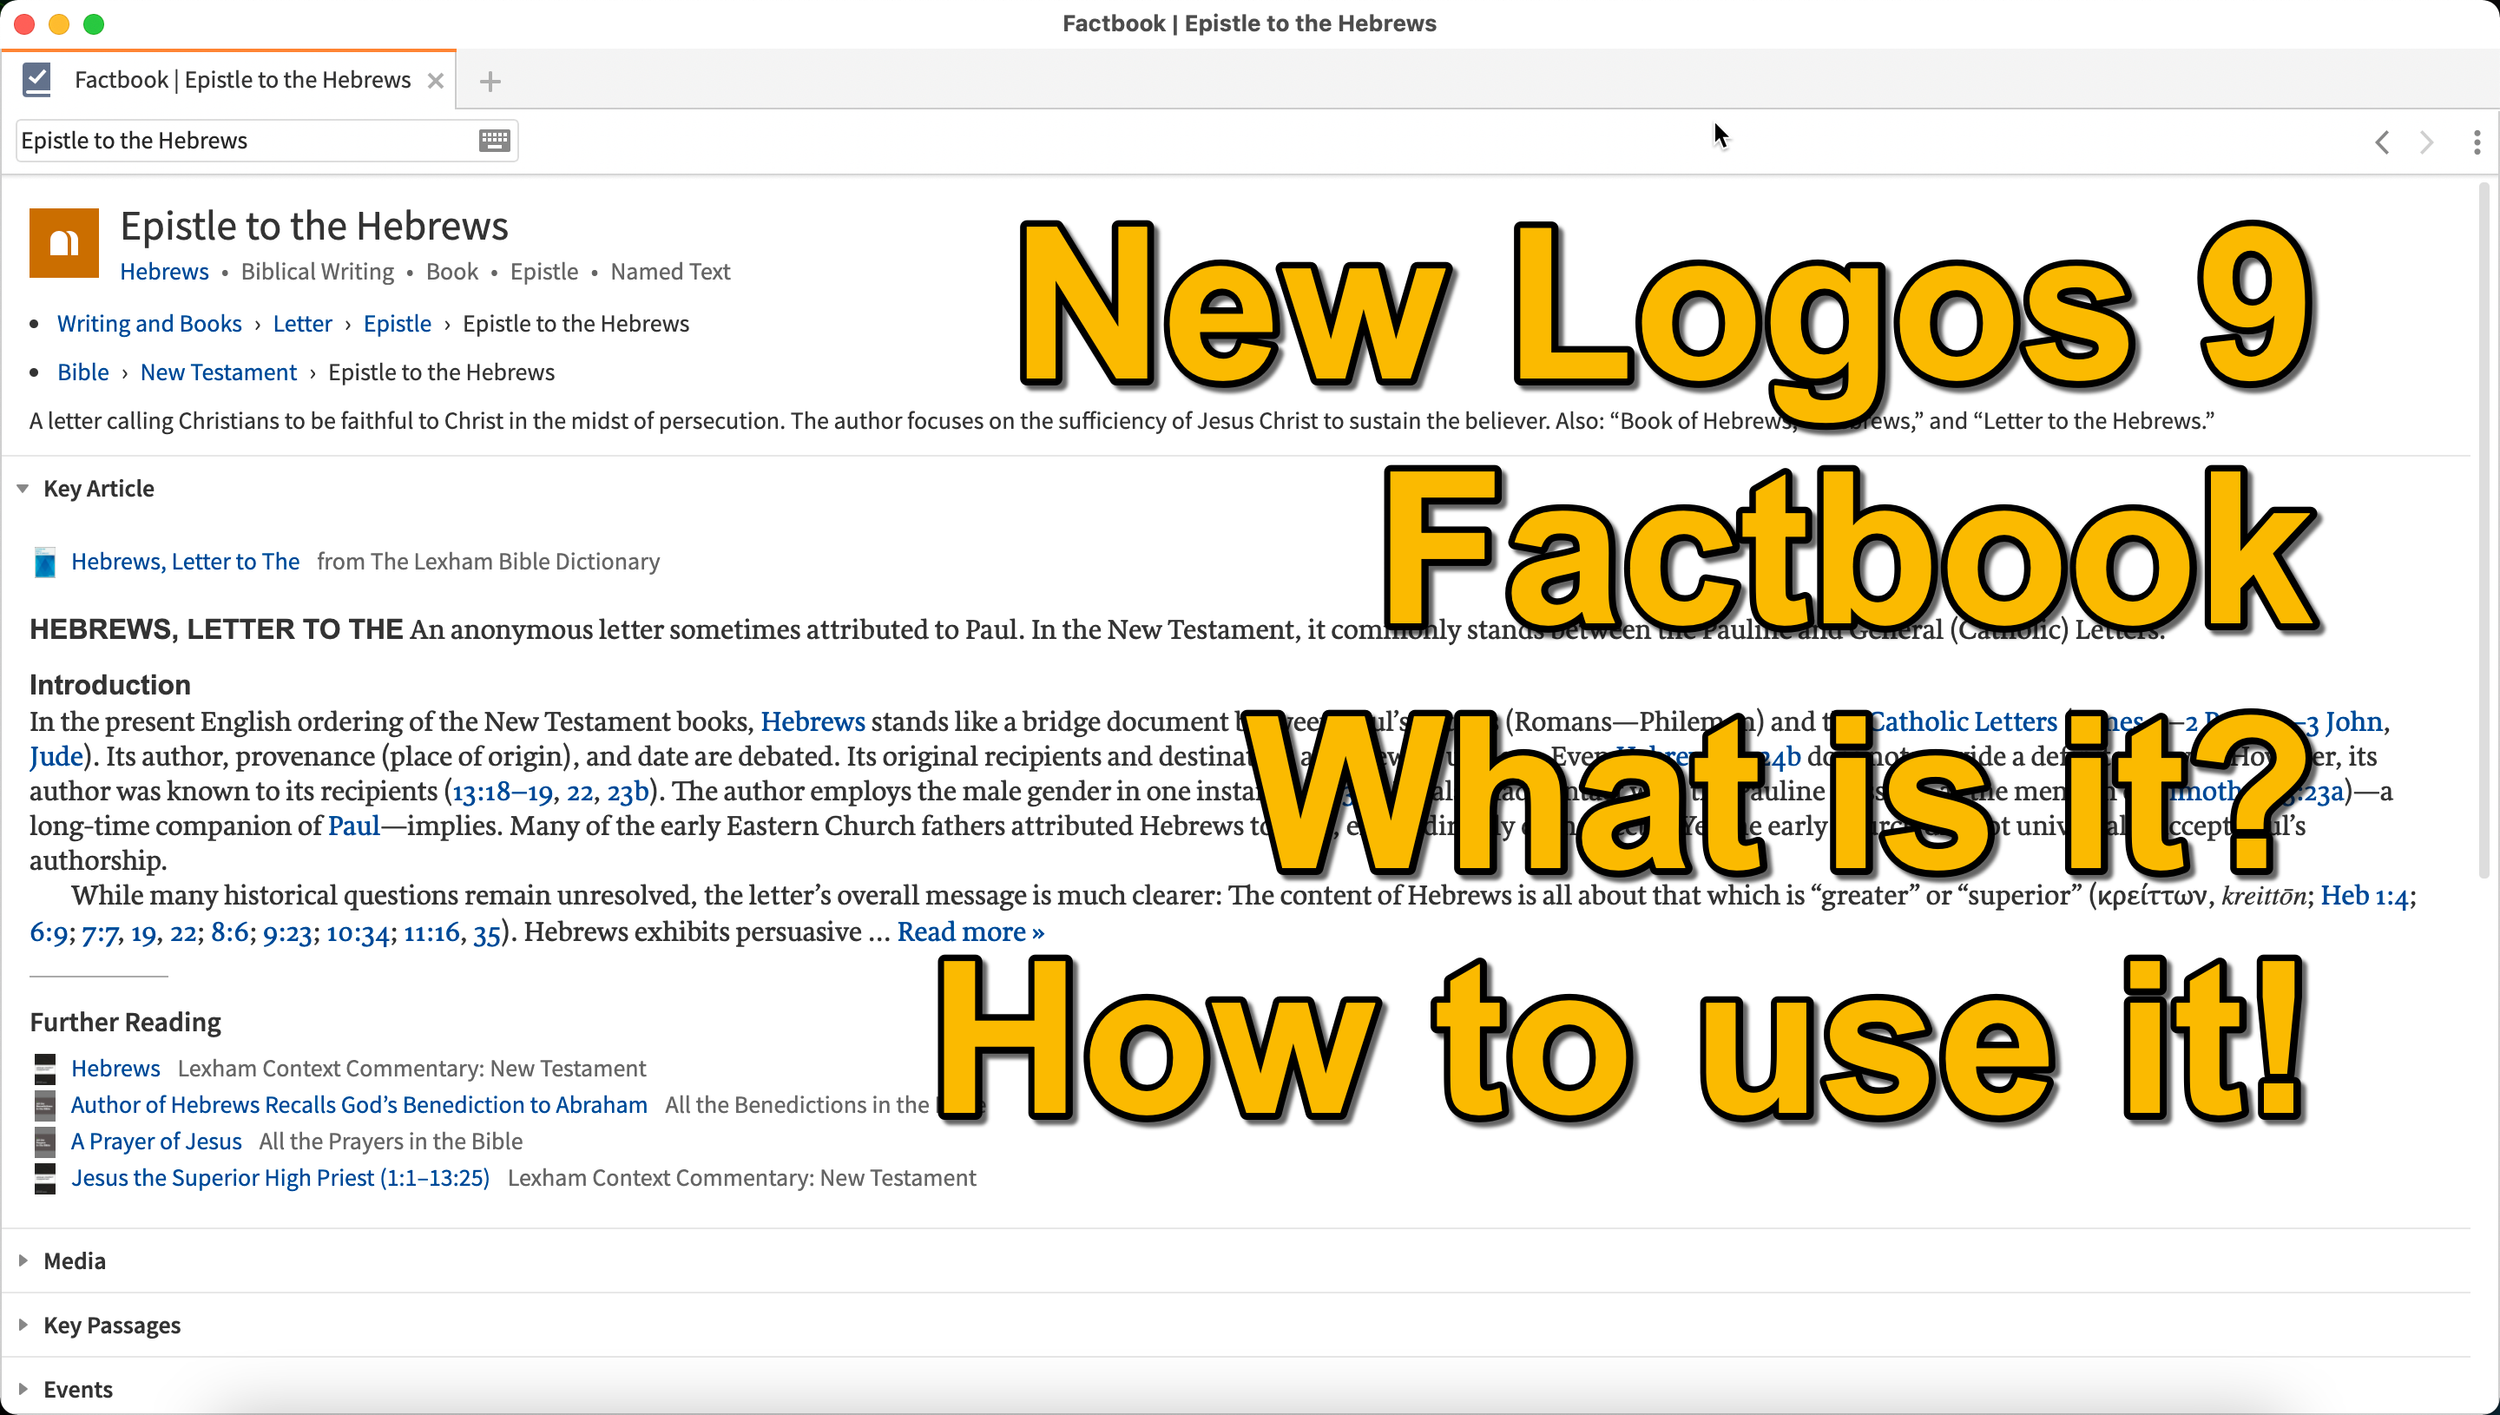Click the 10:34 verse reference
The width and height of the screenshot is (2500, 1415).
[357, 933]
